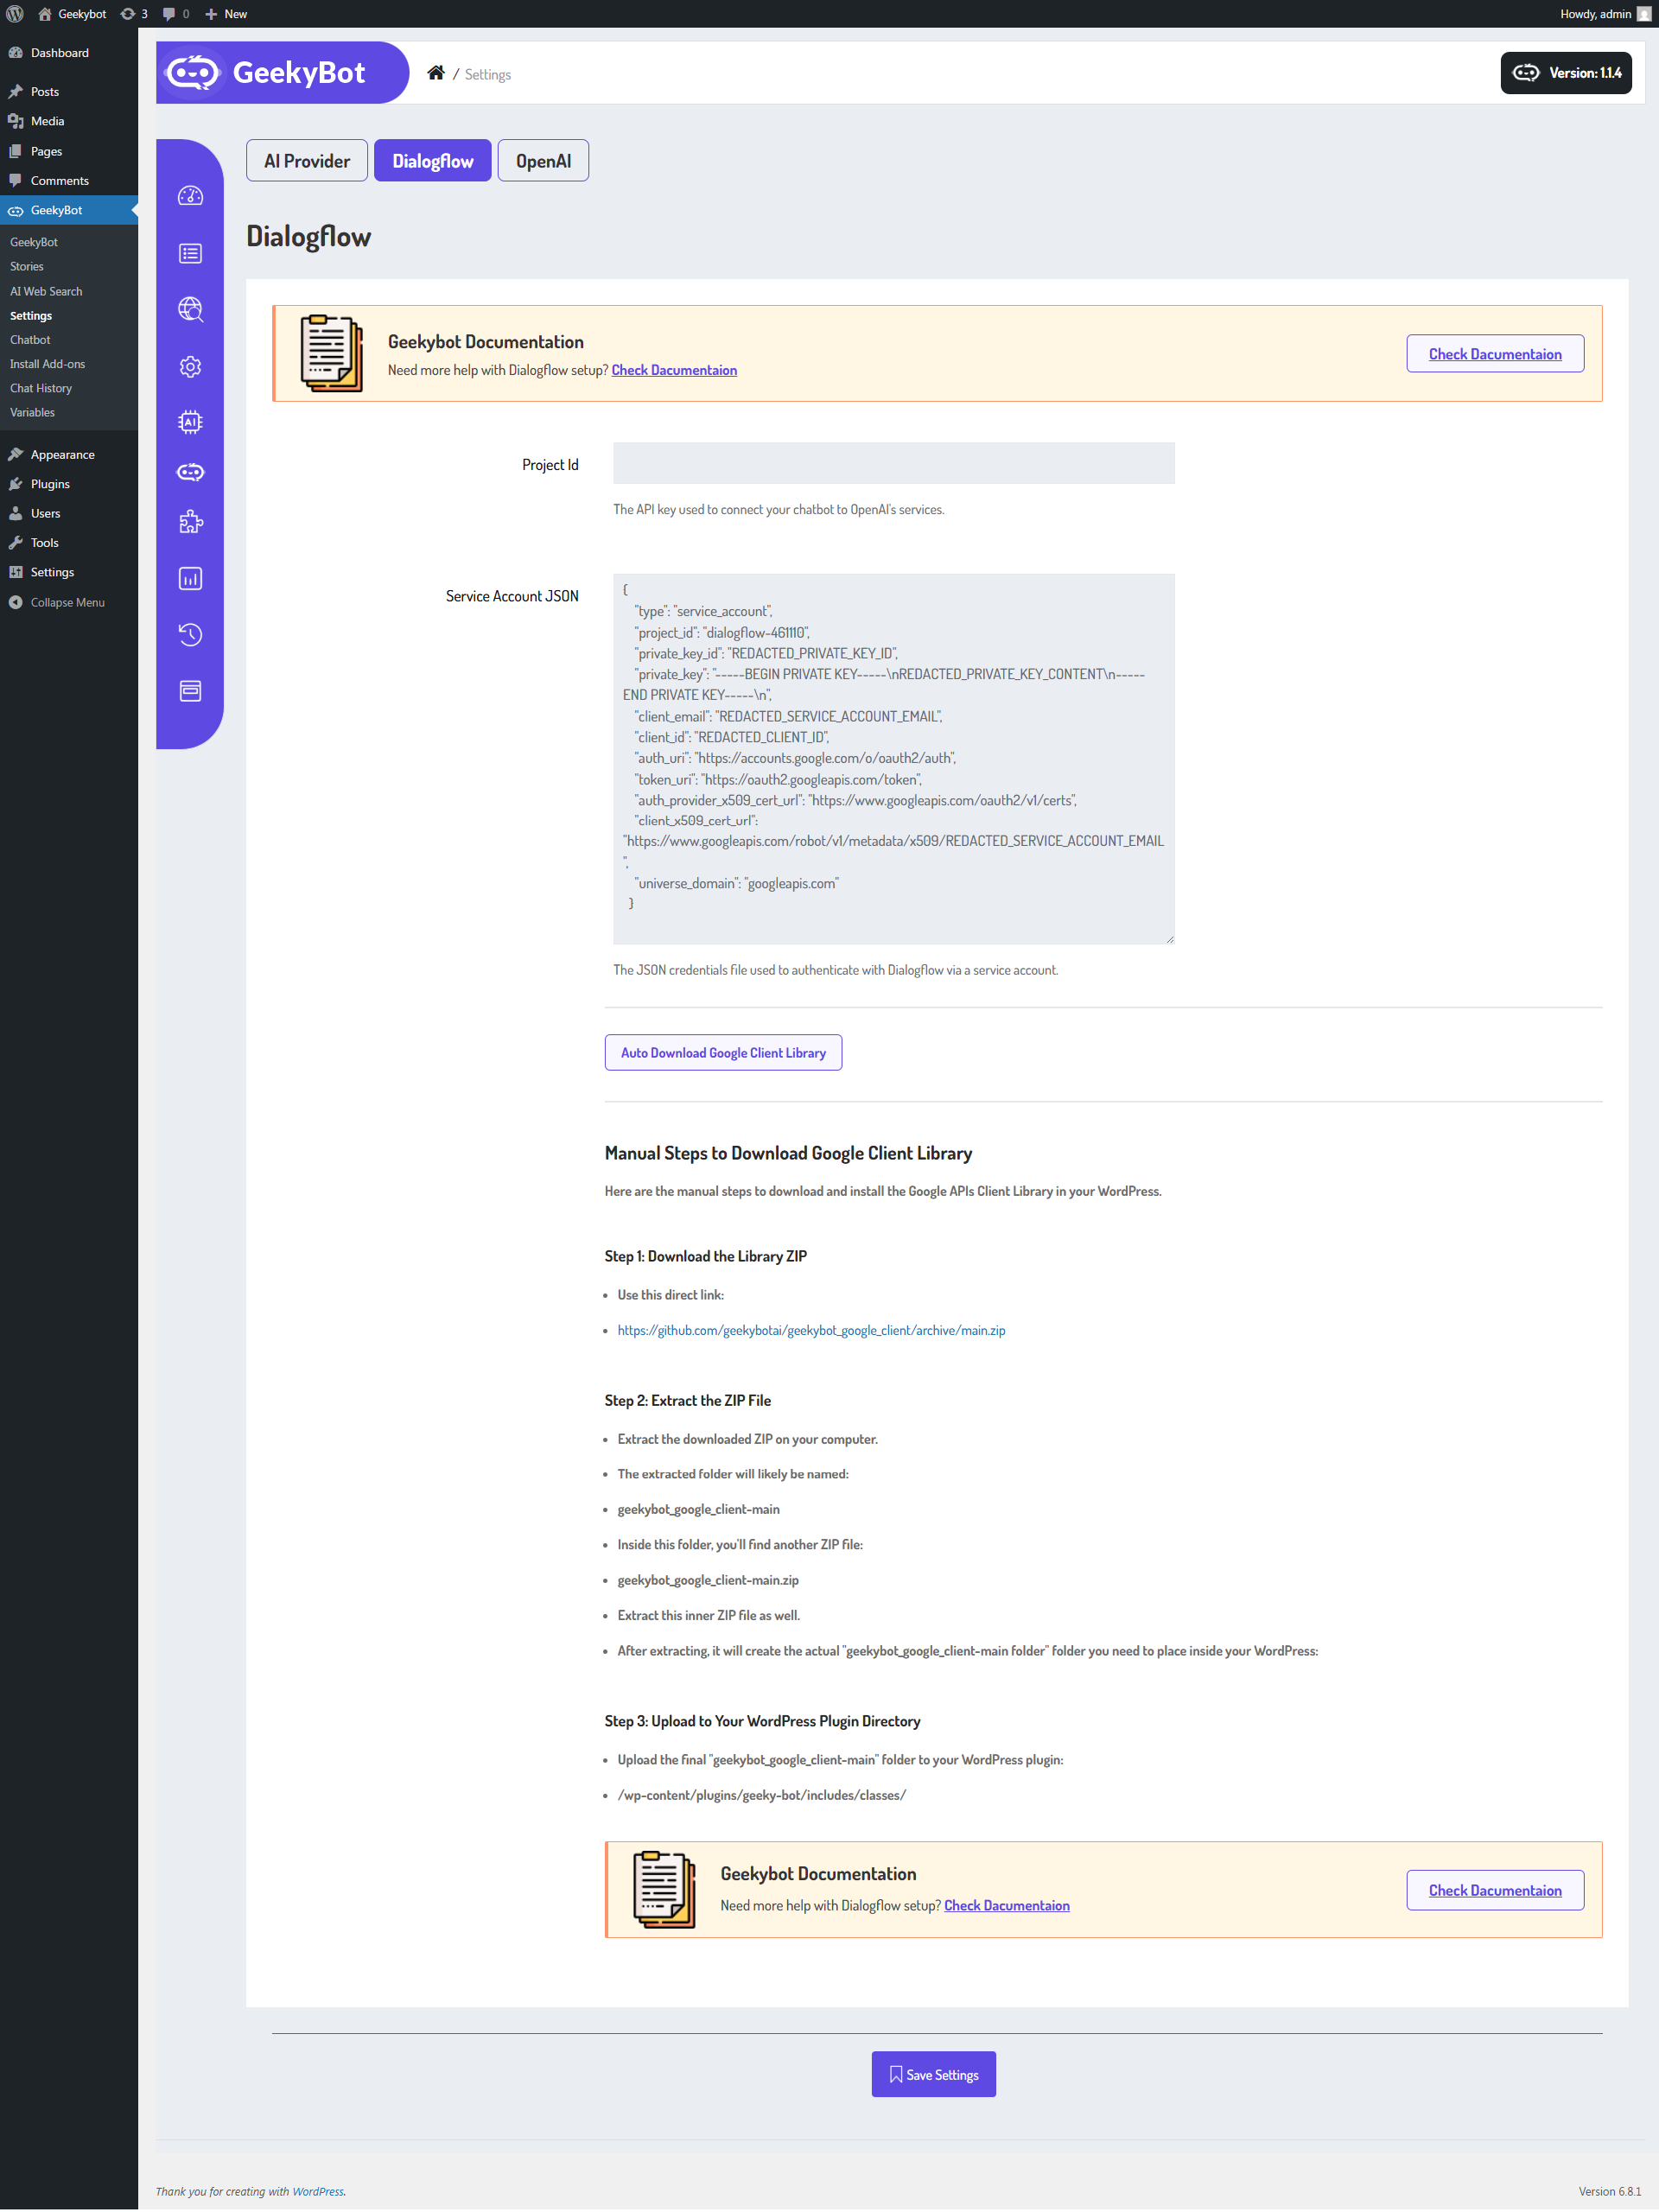Open the + New menu in admin bar
Screen dimensions: 1659x2212
point(226,14)
